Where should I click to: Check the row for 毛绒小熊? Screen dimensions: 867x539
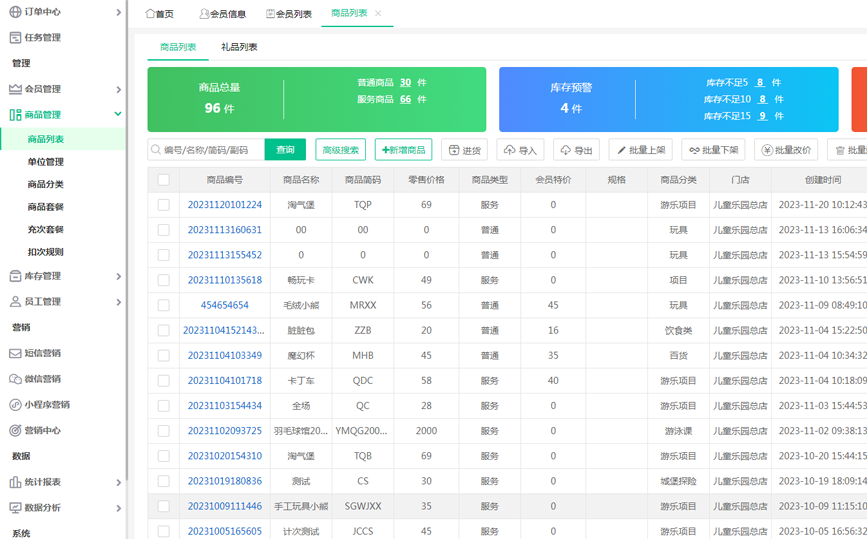tap(164, 305)
